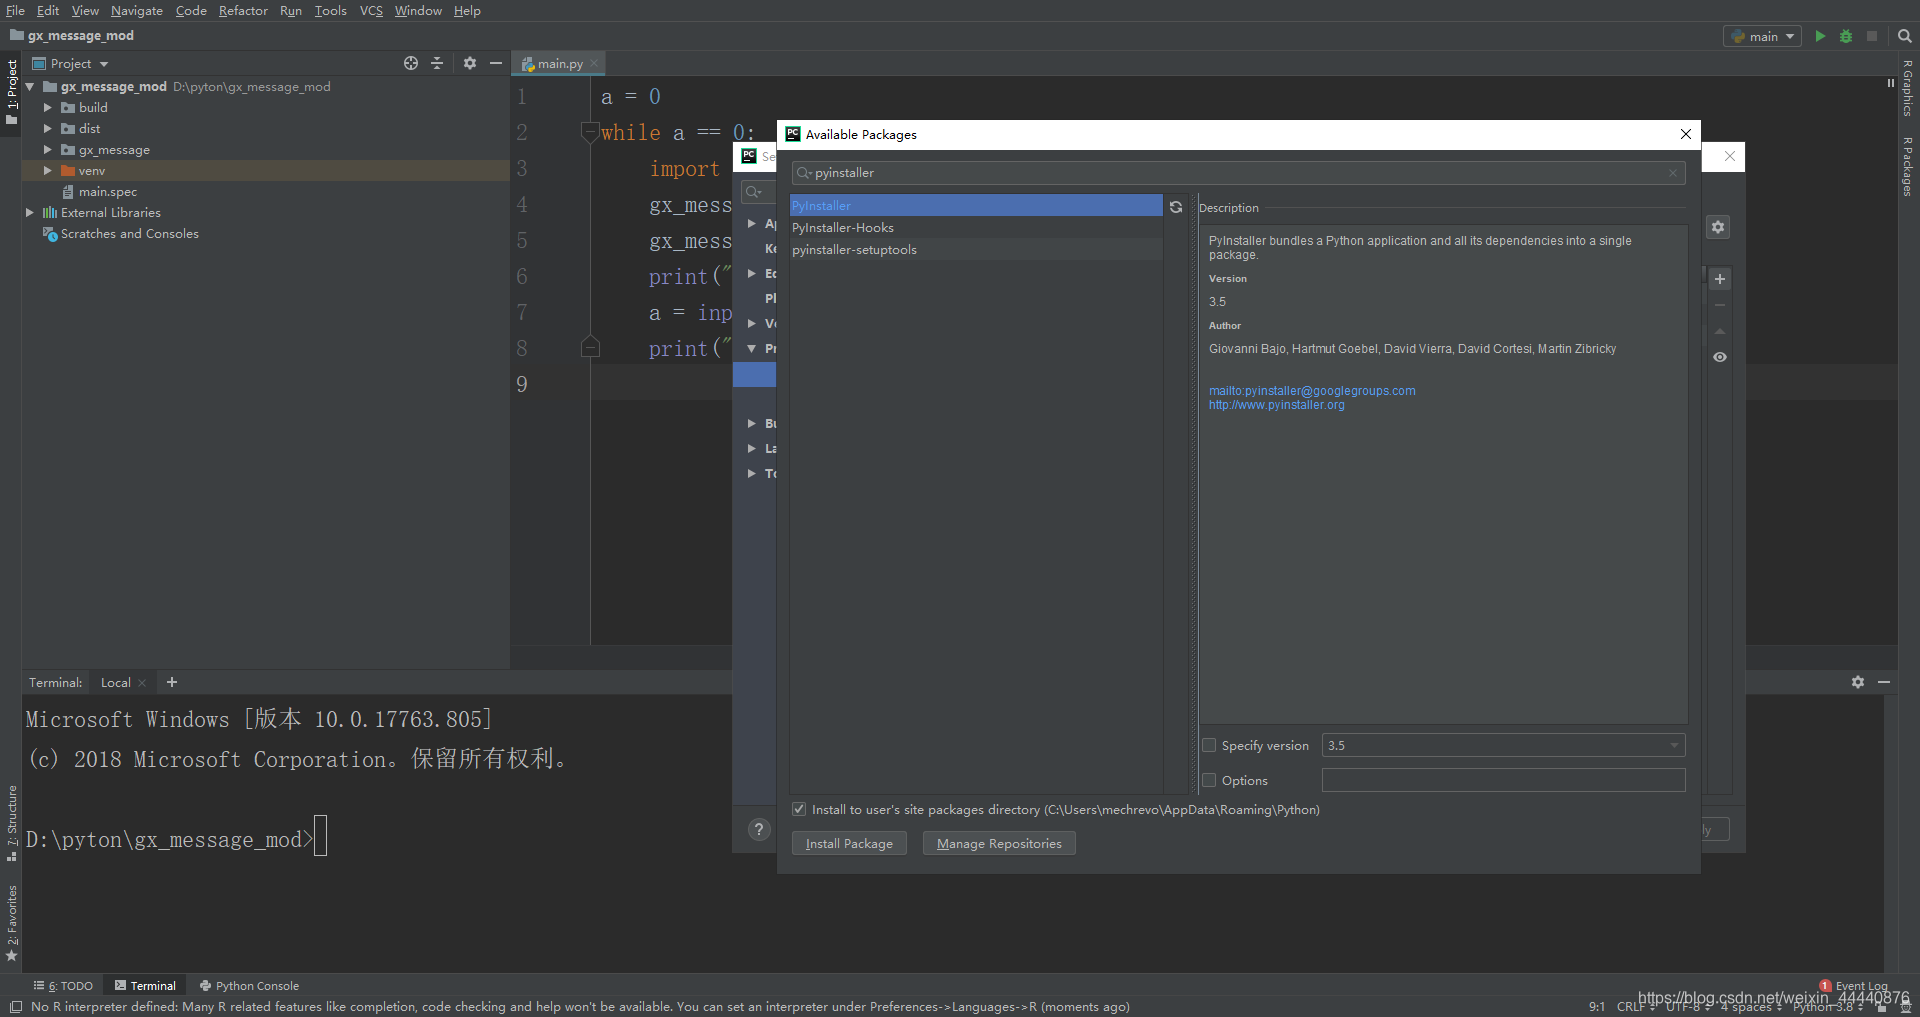Expand the gx_message folder
Screen dimensions: 1920x1017
point(47,149)
